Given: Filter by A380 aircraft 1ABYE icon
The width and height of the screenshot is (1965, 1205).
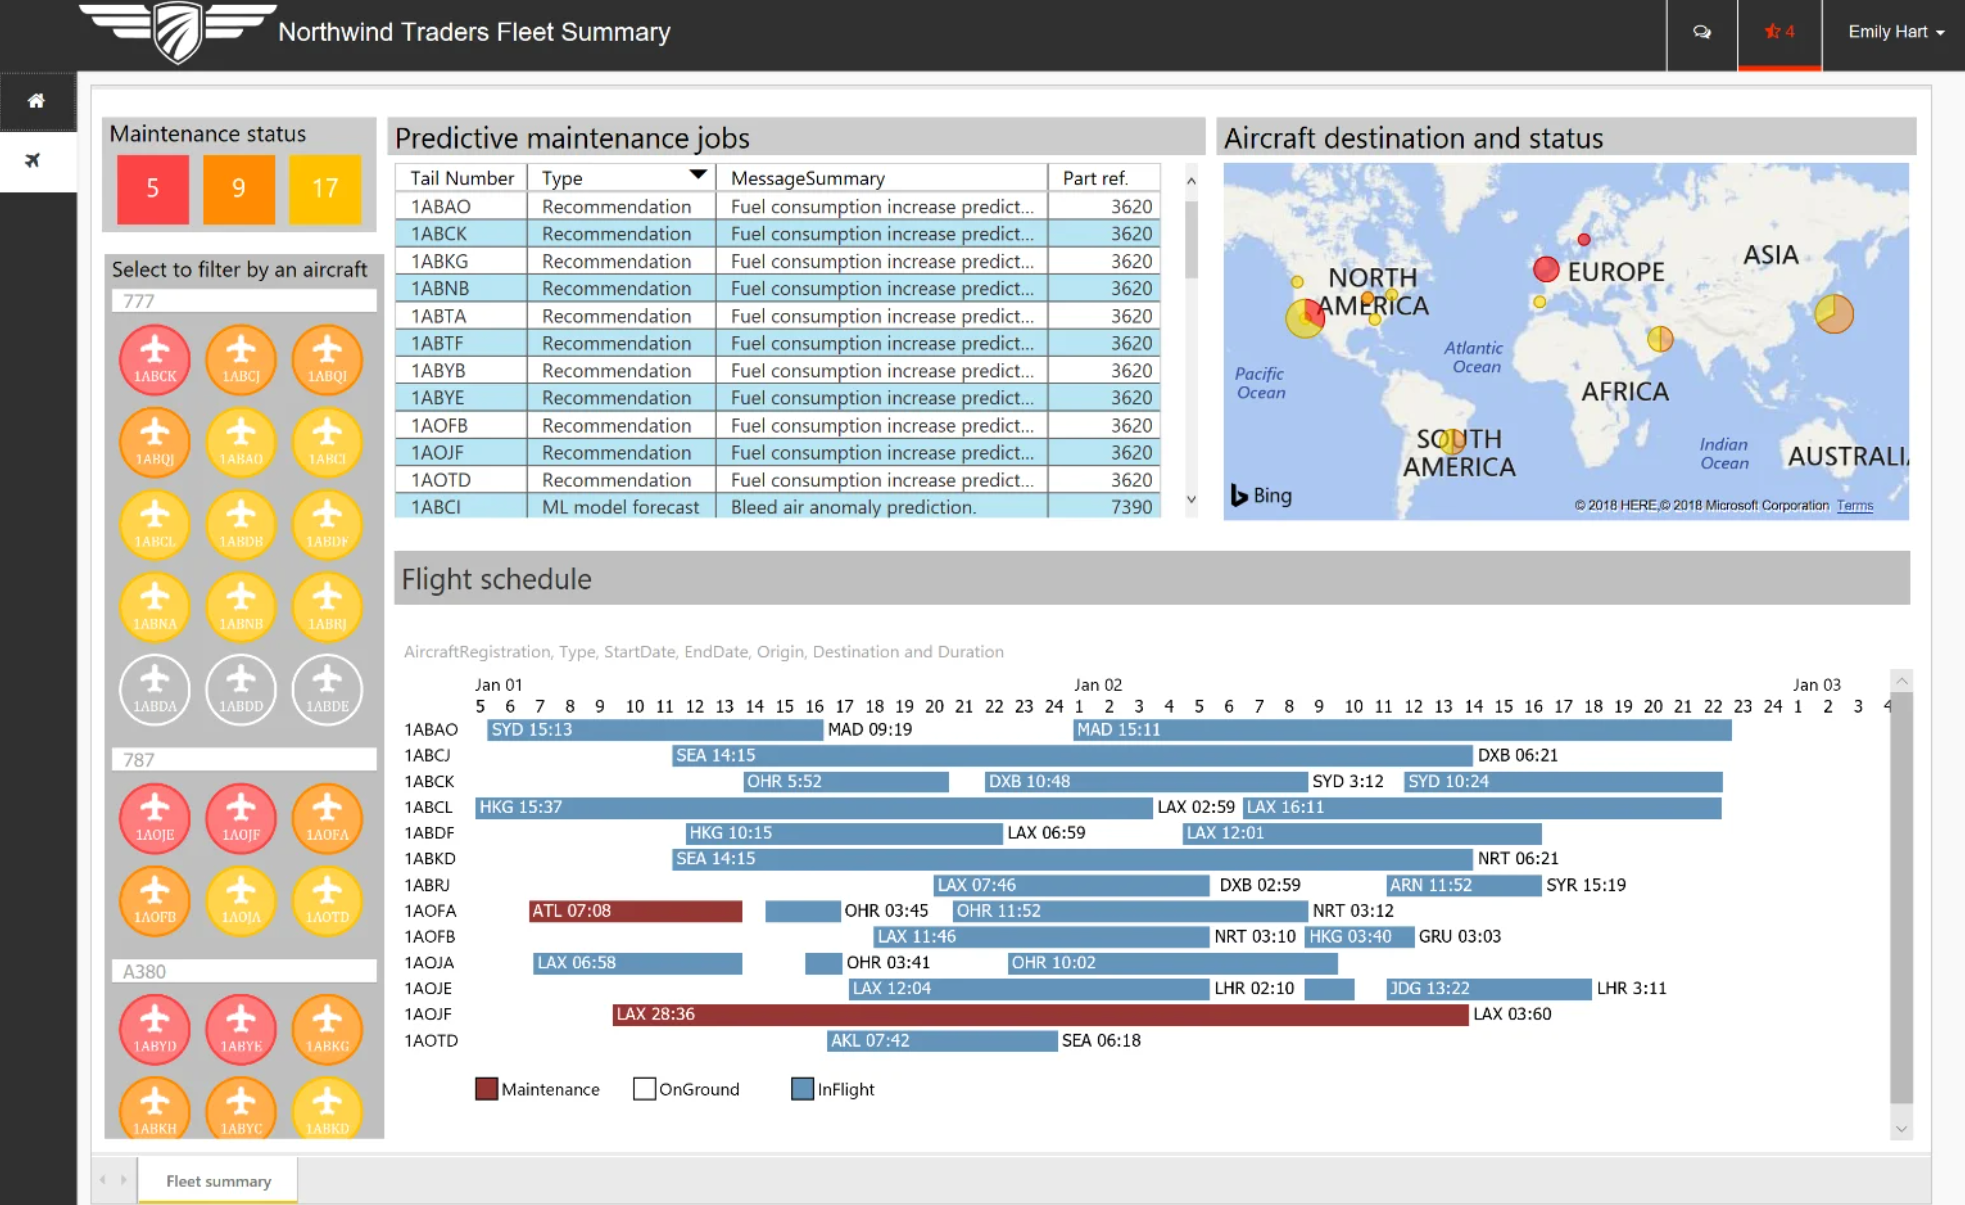Looking at the screenshot, I should [x=241, y=1030].
